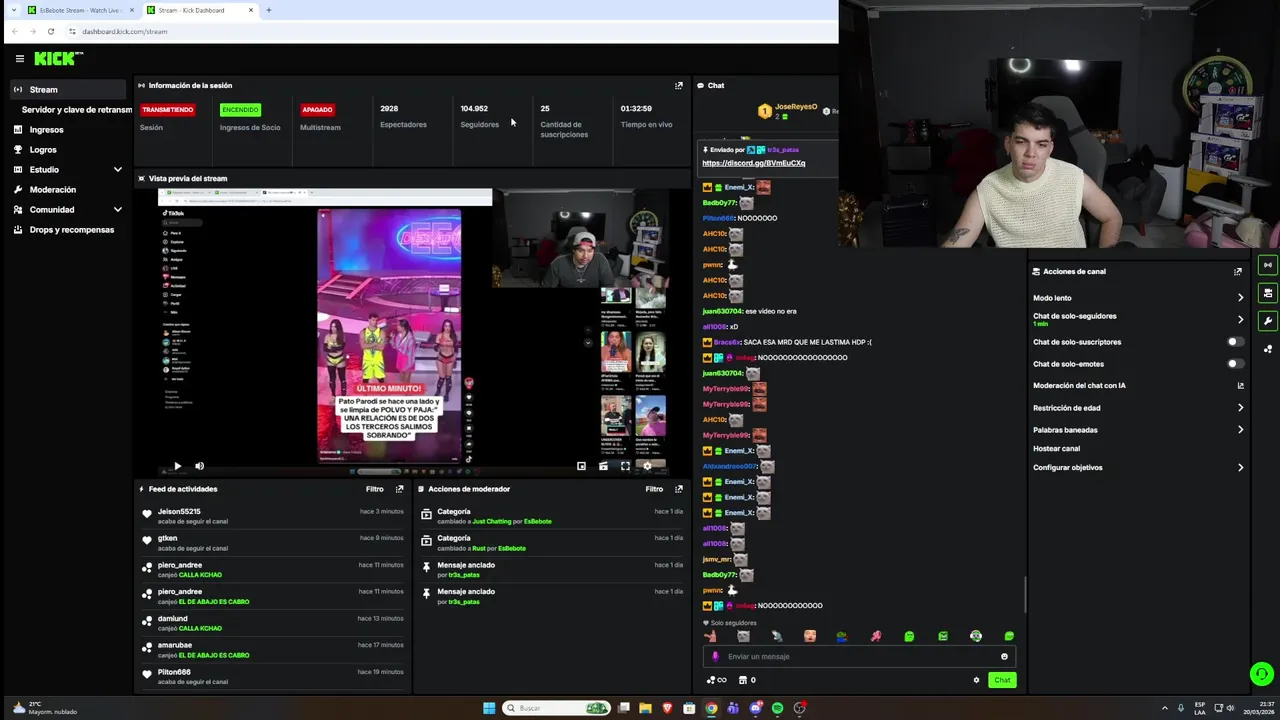Expand Restricción de edad options
Viewport: 1280px width, 720px height.
pos(1240,408)
